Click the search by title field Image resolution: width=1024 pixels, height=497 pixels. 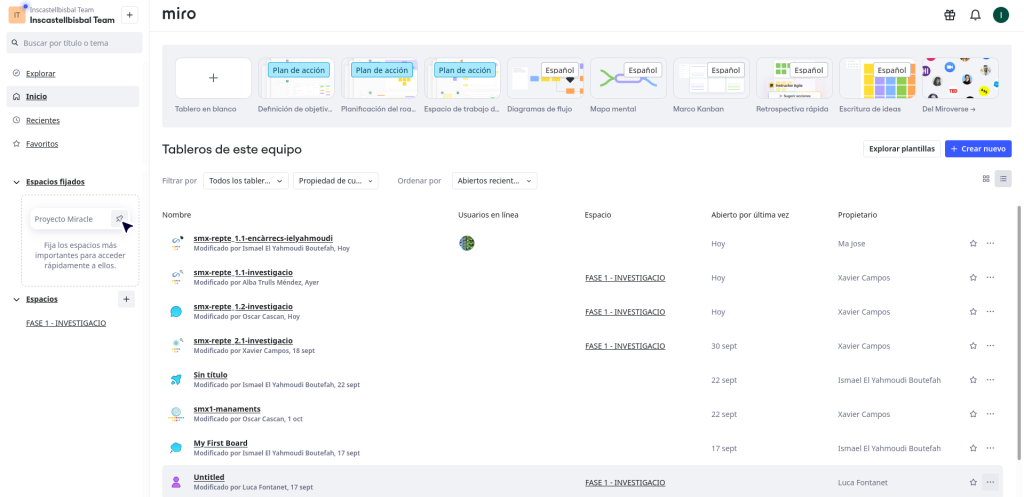pos(75,43)
